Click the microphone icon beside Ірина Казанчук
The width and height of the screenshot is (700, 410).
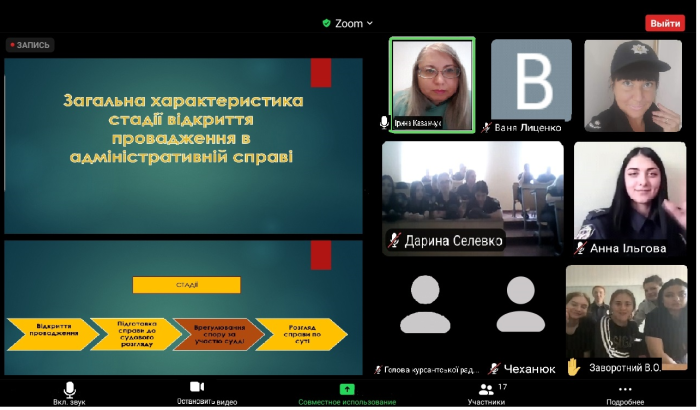coord(384,122)
